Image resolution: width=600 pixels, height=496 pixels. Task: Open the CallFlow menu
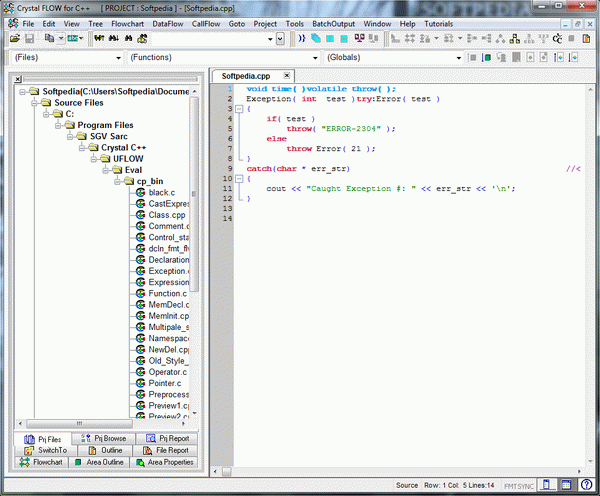pyautogui.click(x=206, y=24)
